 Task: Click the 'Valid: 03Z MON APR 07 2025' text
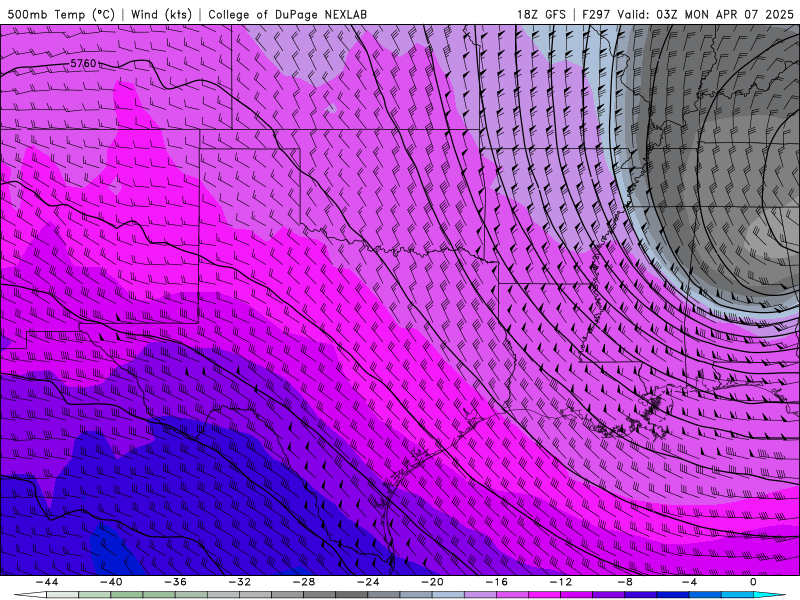point(705,14)
